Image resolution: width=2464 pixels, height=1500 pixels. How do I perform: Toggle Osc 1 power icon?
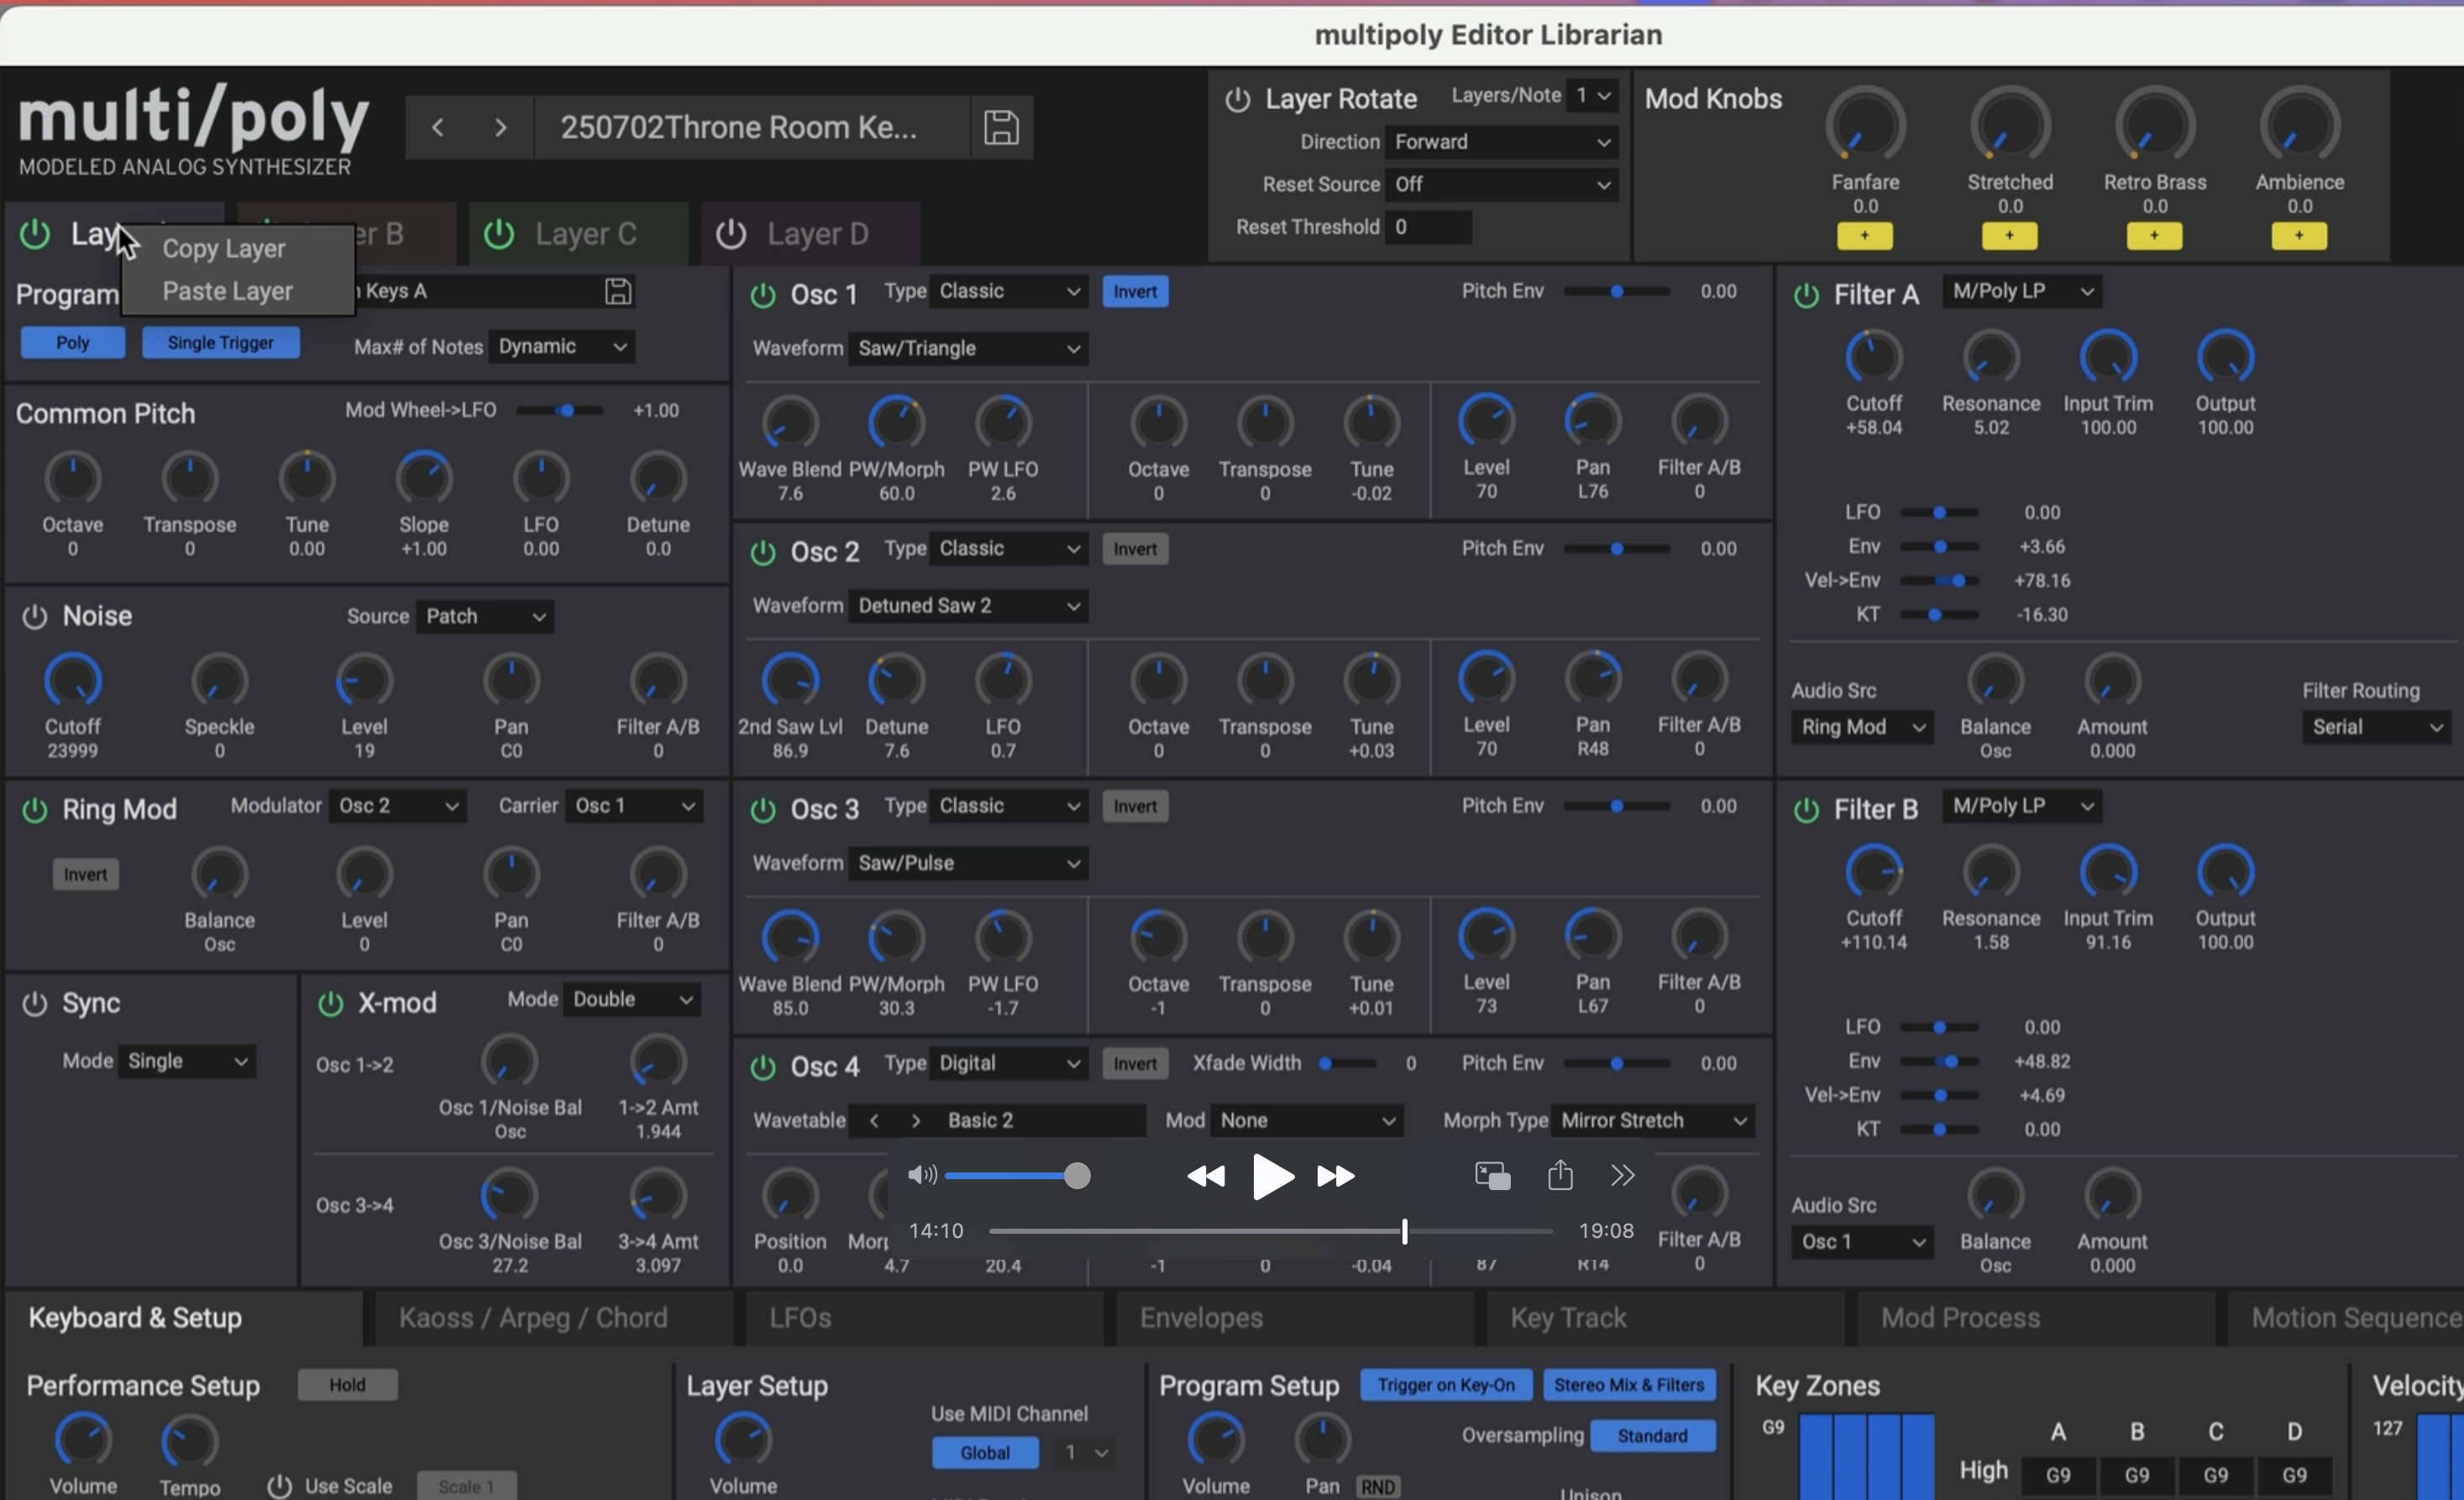[763, 295]
